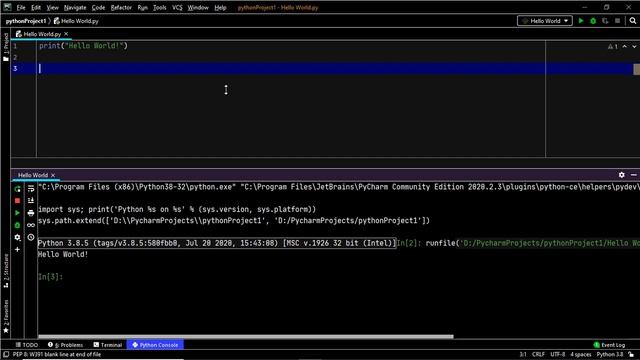
Task: Click the yellow warning stripe in editor scrollbar
Action: (636, 69)
